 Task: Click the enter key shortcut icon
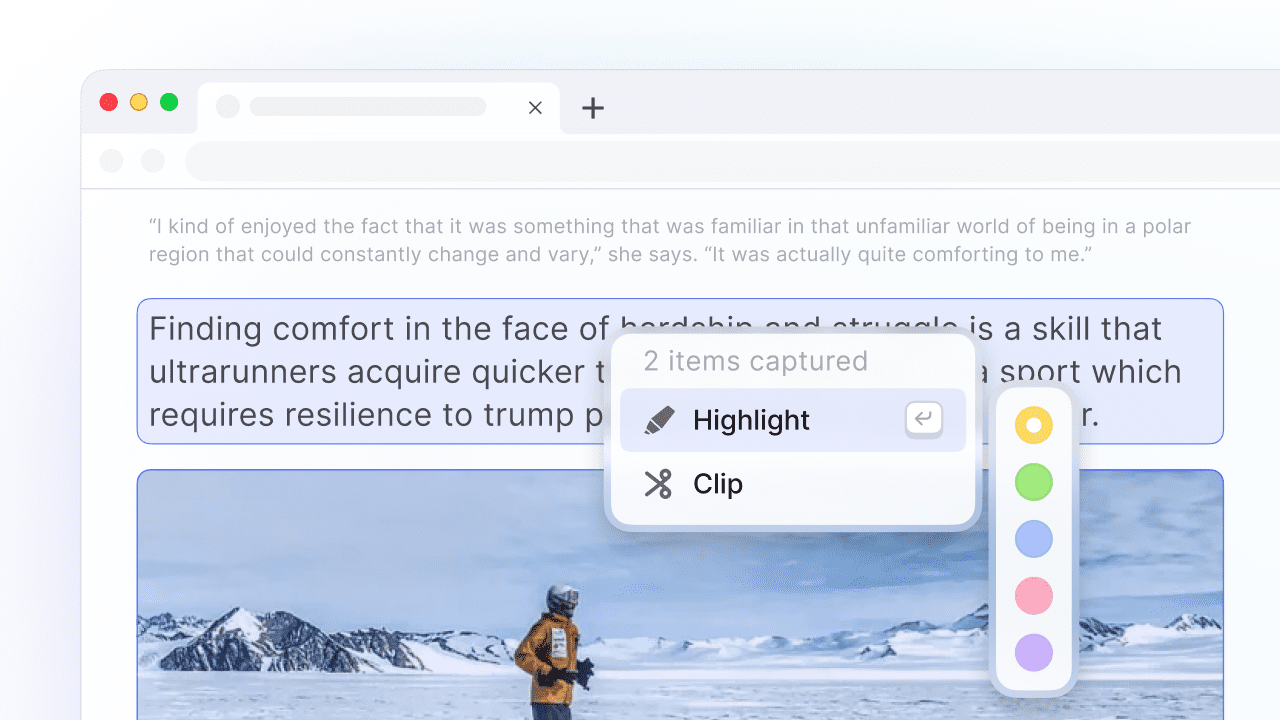pos(924,419)
